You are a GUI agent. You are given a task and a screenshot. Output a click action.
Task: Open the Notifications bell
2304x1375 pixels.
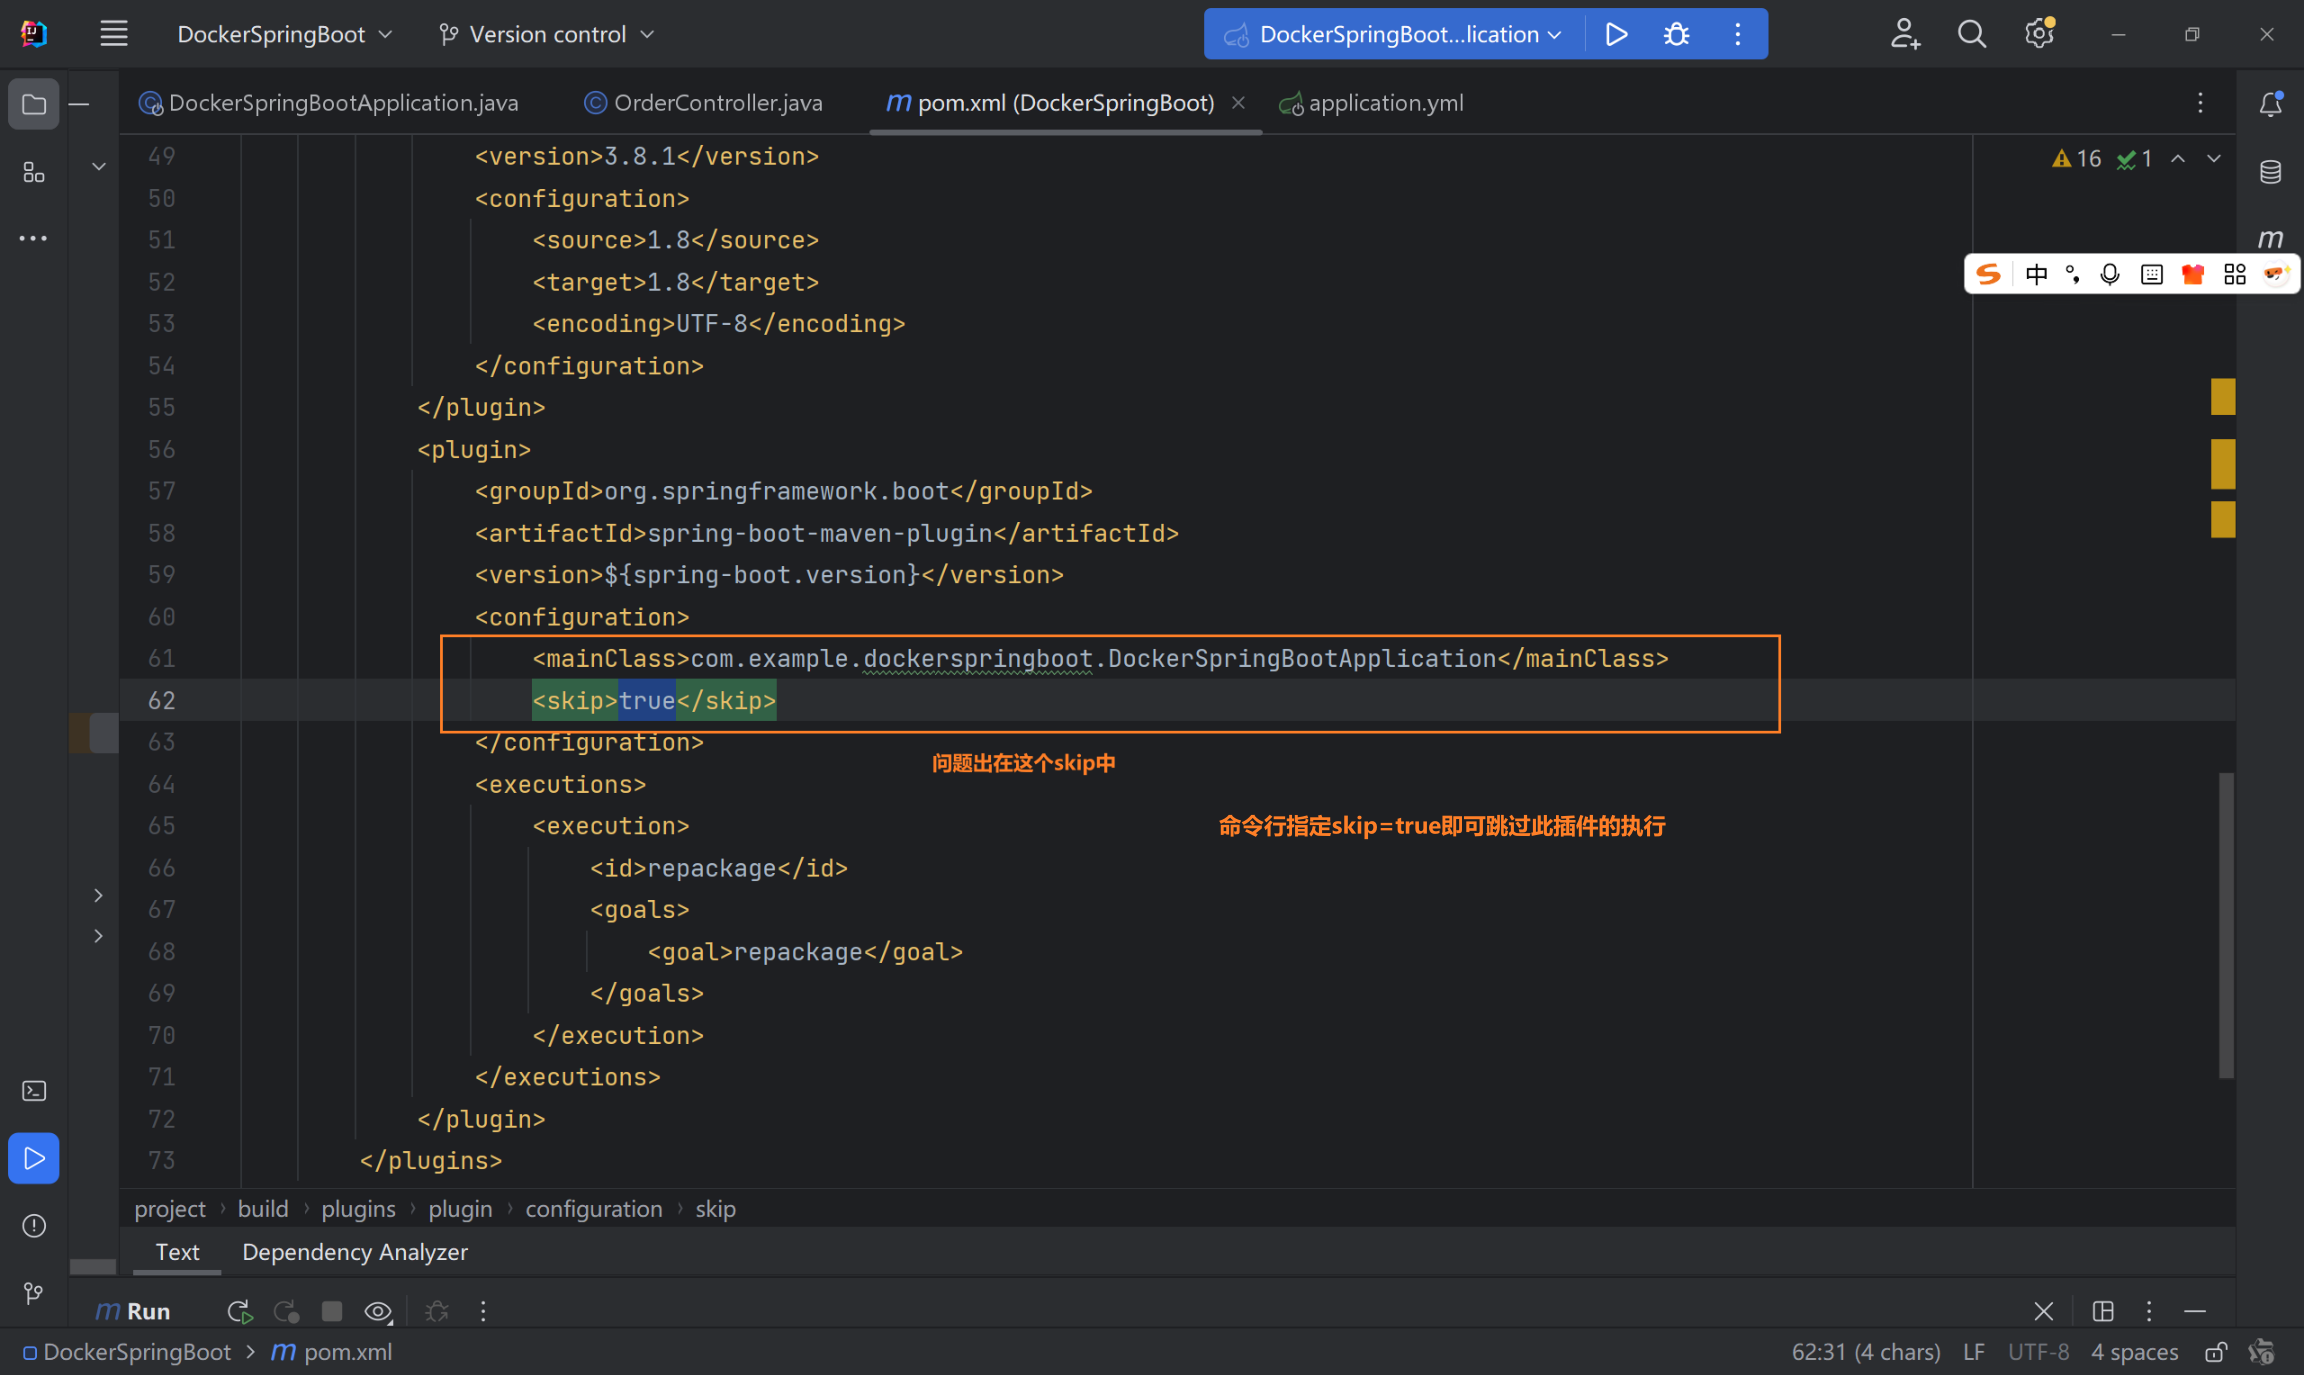(2270, 104)
